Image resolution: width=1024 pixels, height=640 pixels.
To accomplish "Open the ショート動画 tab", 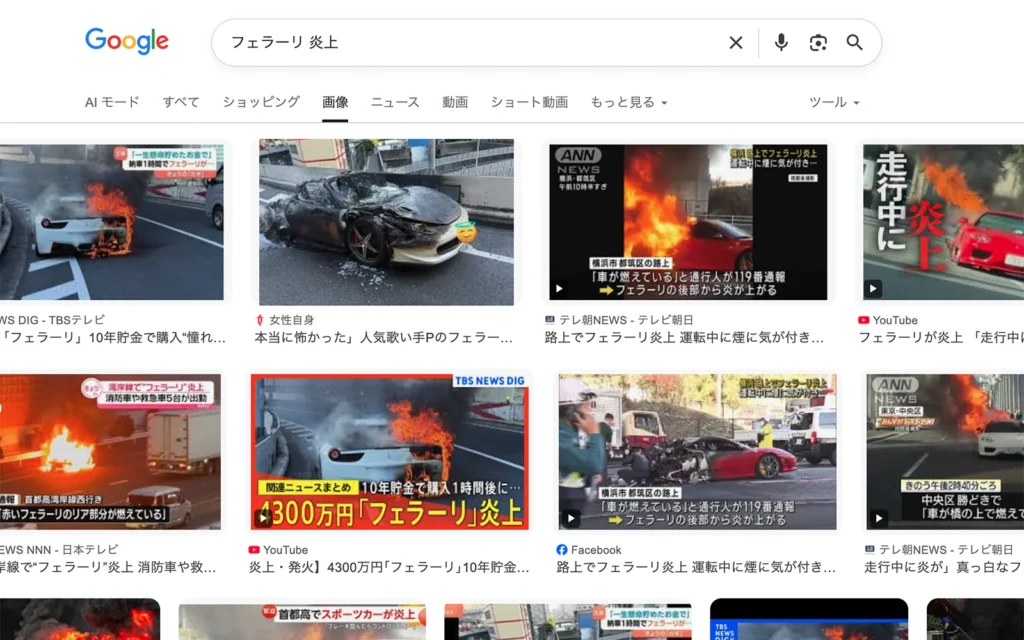I will tap(529, 102).
